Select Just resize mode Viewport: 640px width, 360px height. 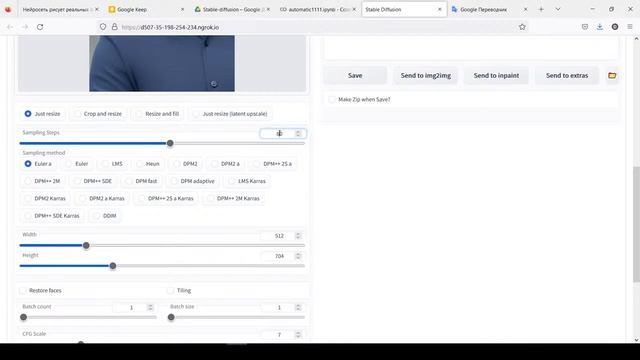[42, 114]
